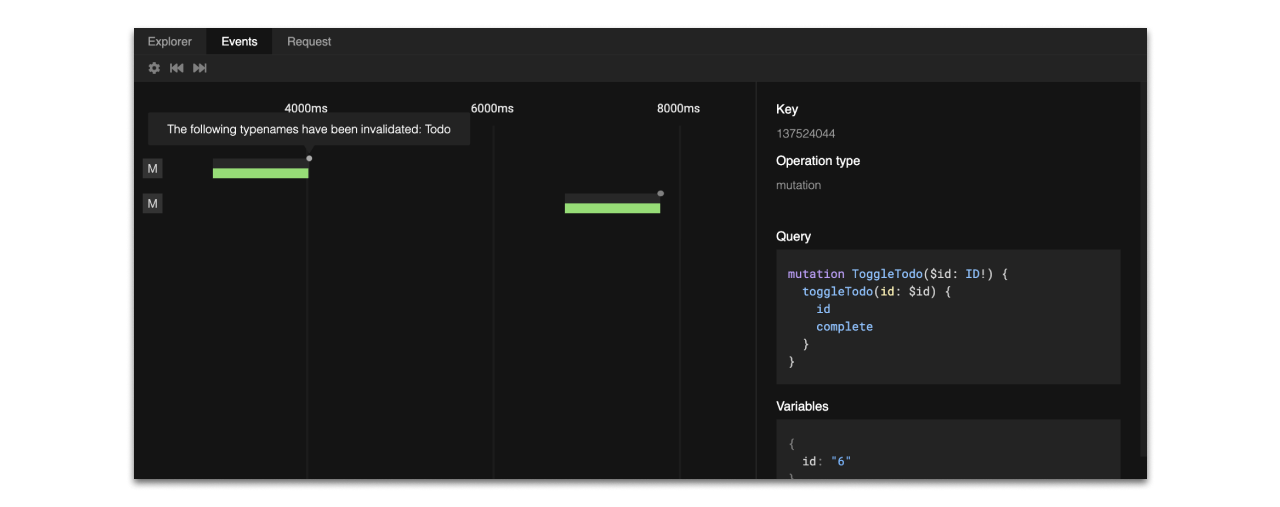Open the timeline settings gear icon
Viewport: 1280px width, 507px height.
[x=154, y=68]
